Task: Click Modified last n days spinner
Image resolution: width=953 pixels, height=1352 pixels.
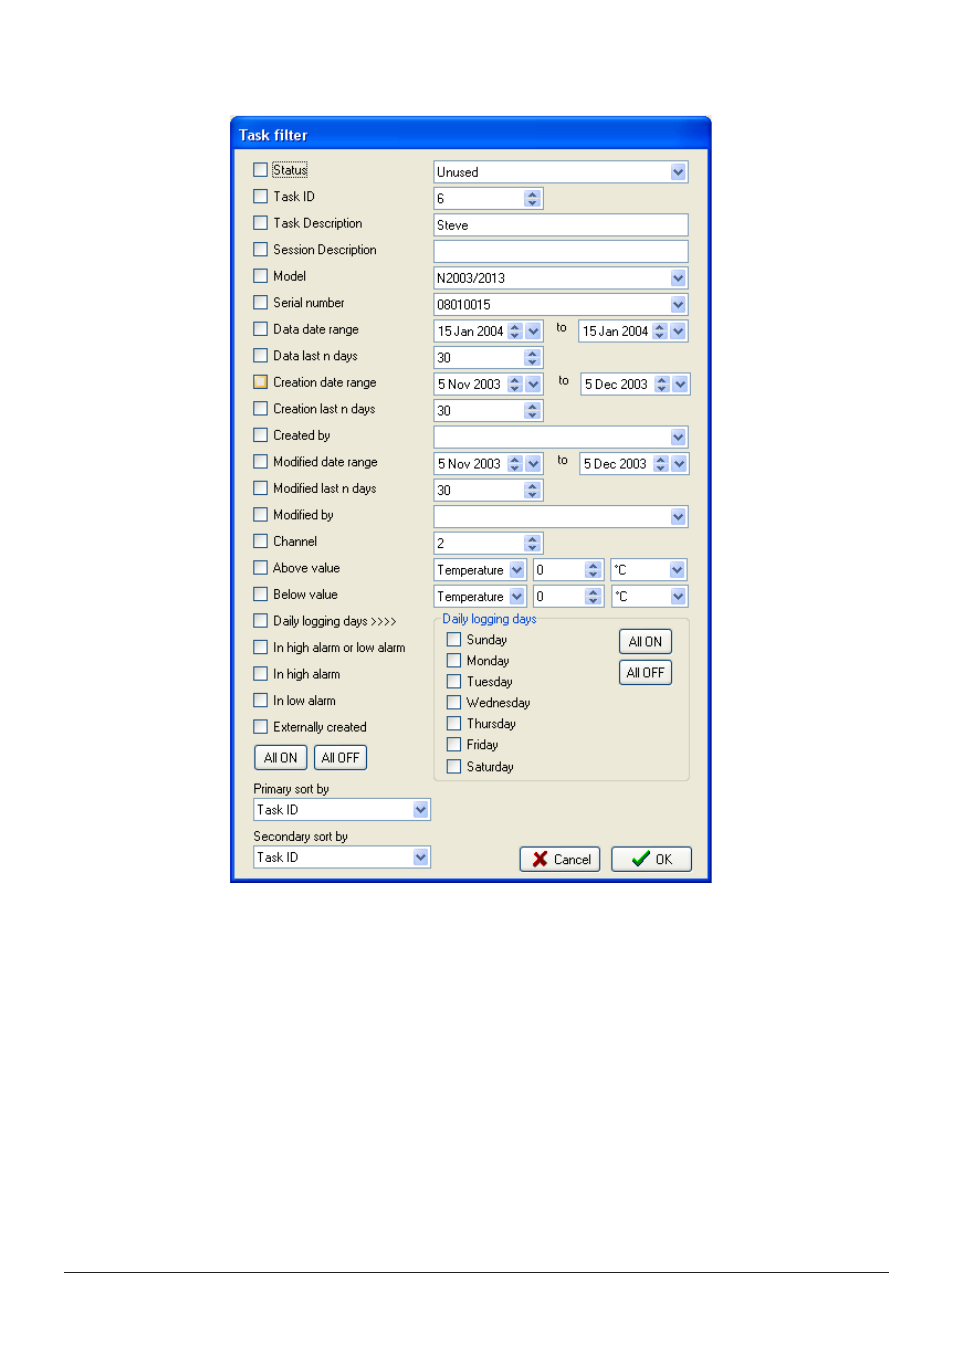Action: coord(532,490)
